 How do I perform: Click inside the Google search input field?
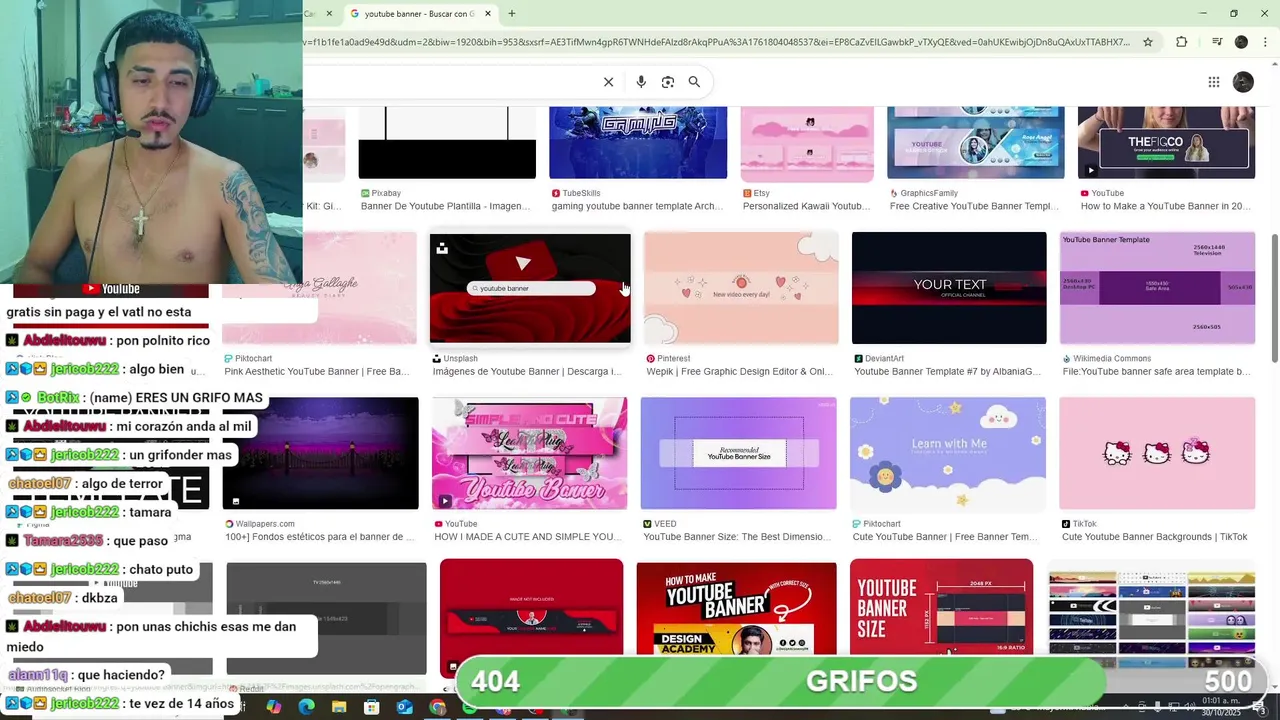pos(450,82)
